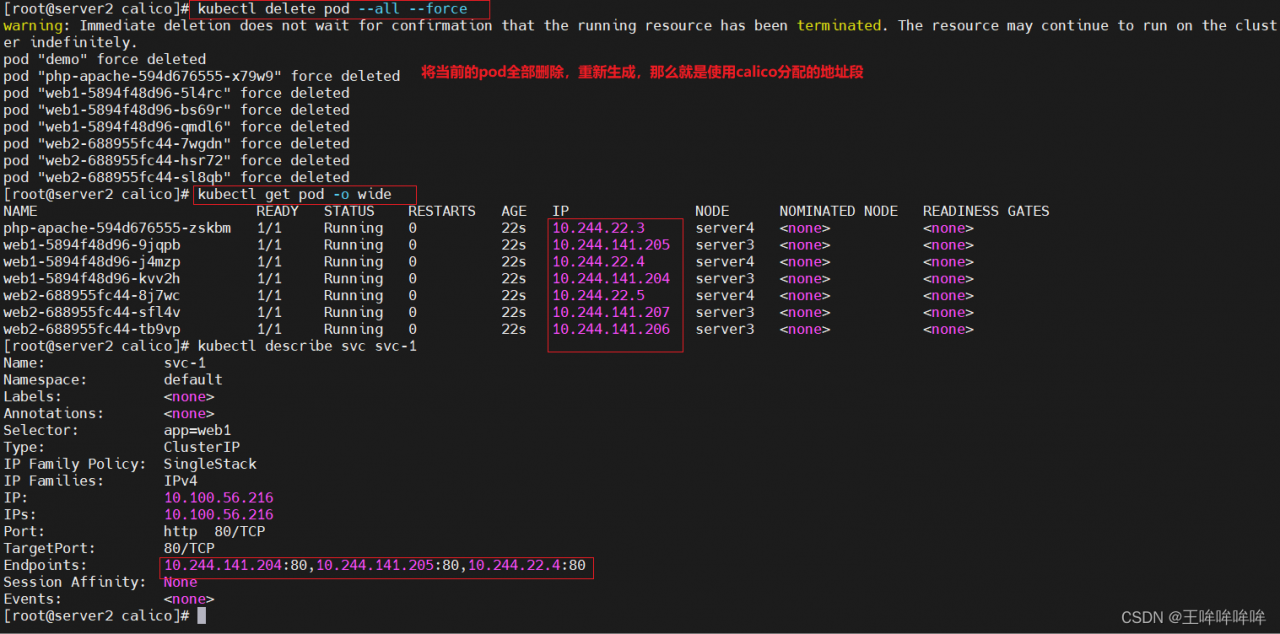The height and width of the screenshot is (634, 1280).
Task: Click server3 node of the web2-688955fc44-tb9vp row
Action: coord(725,329)
